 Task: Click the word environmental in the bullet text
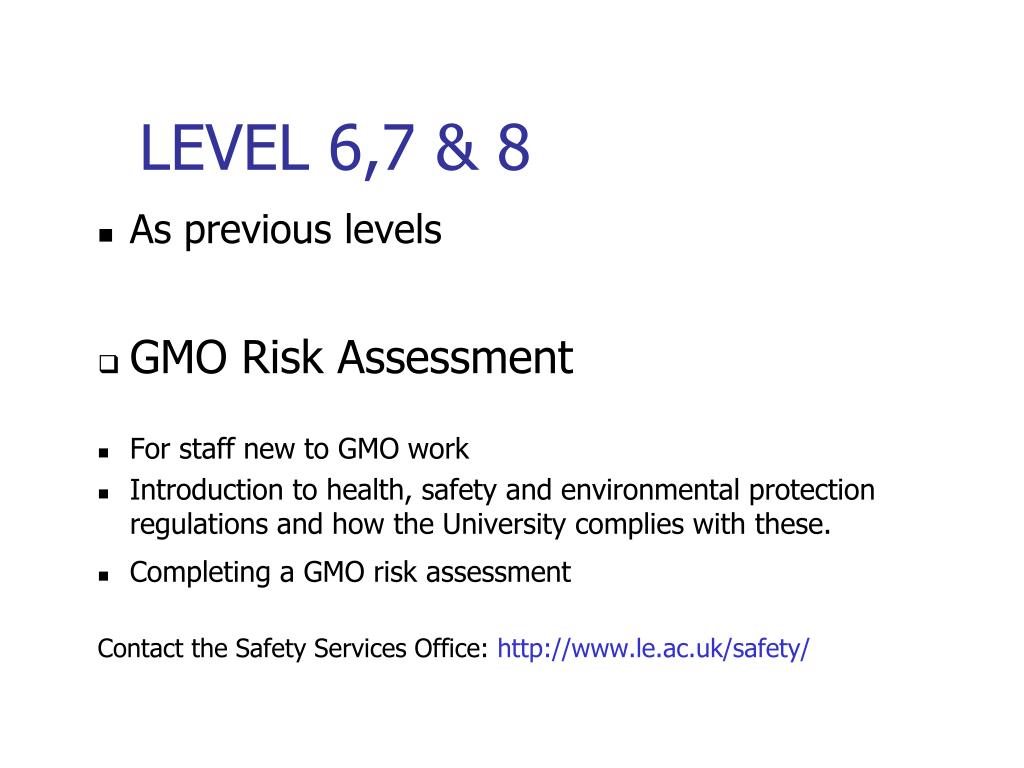(650, 490)
